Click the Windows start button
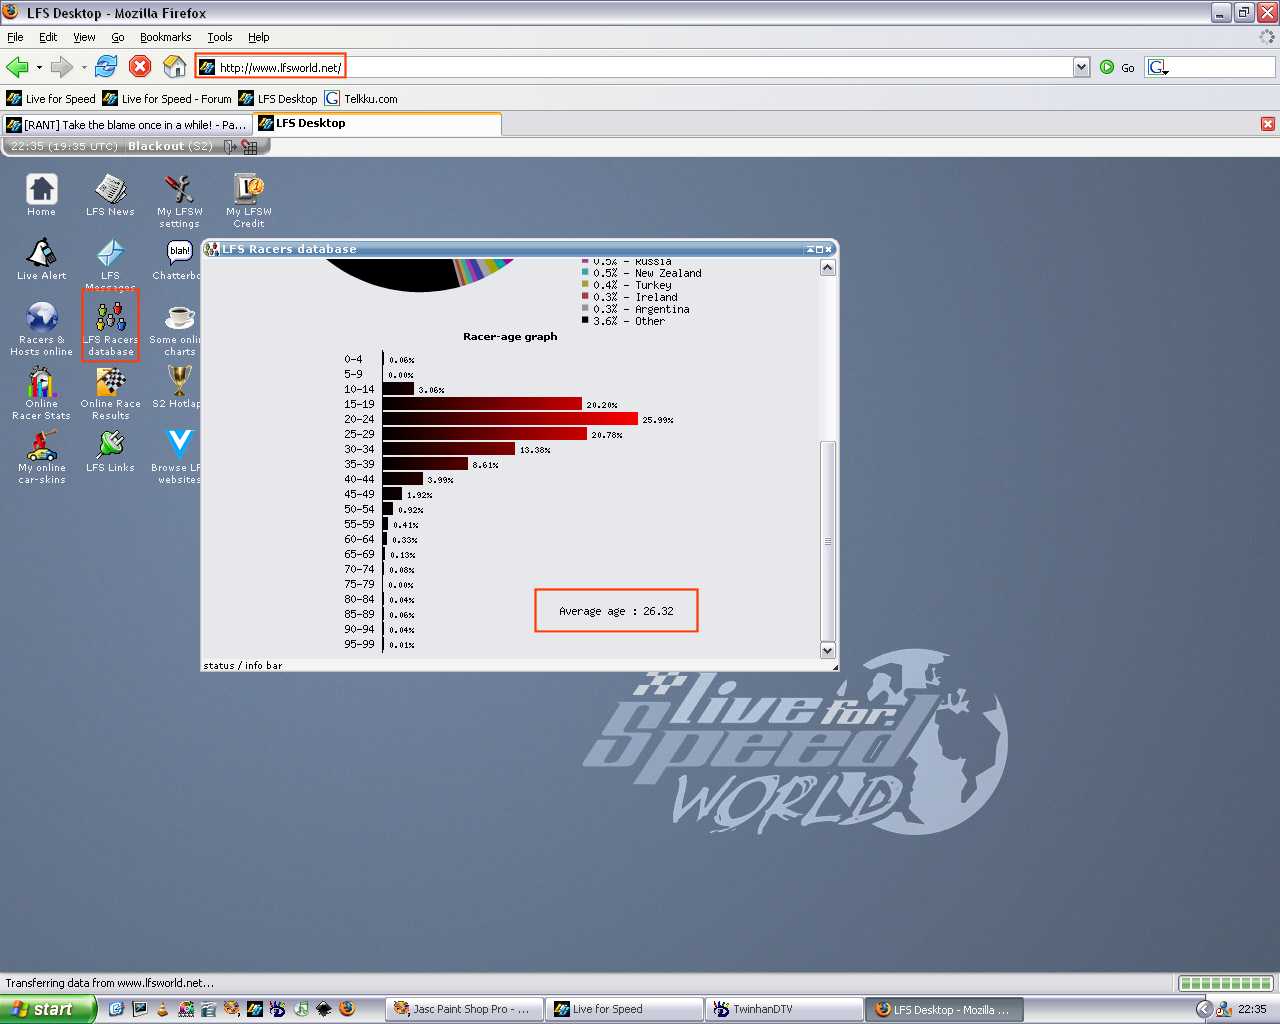 [47, 1009]
